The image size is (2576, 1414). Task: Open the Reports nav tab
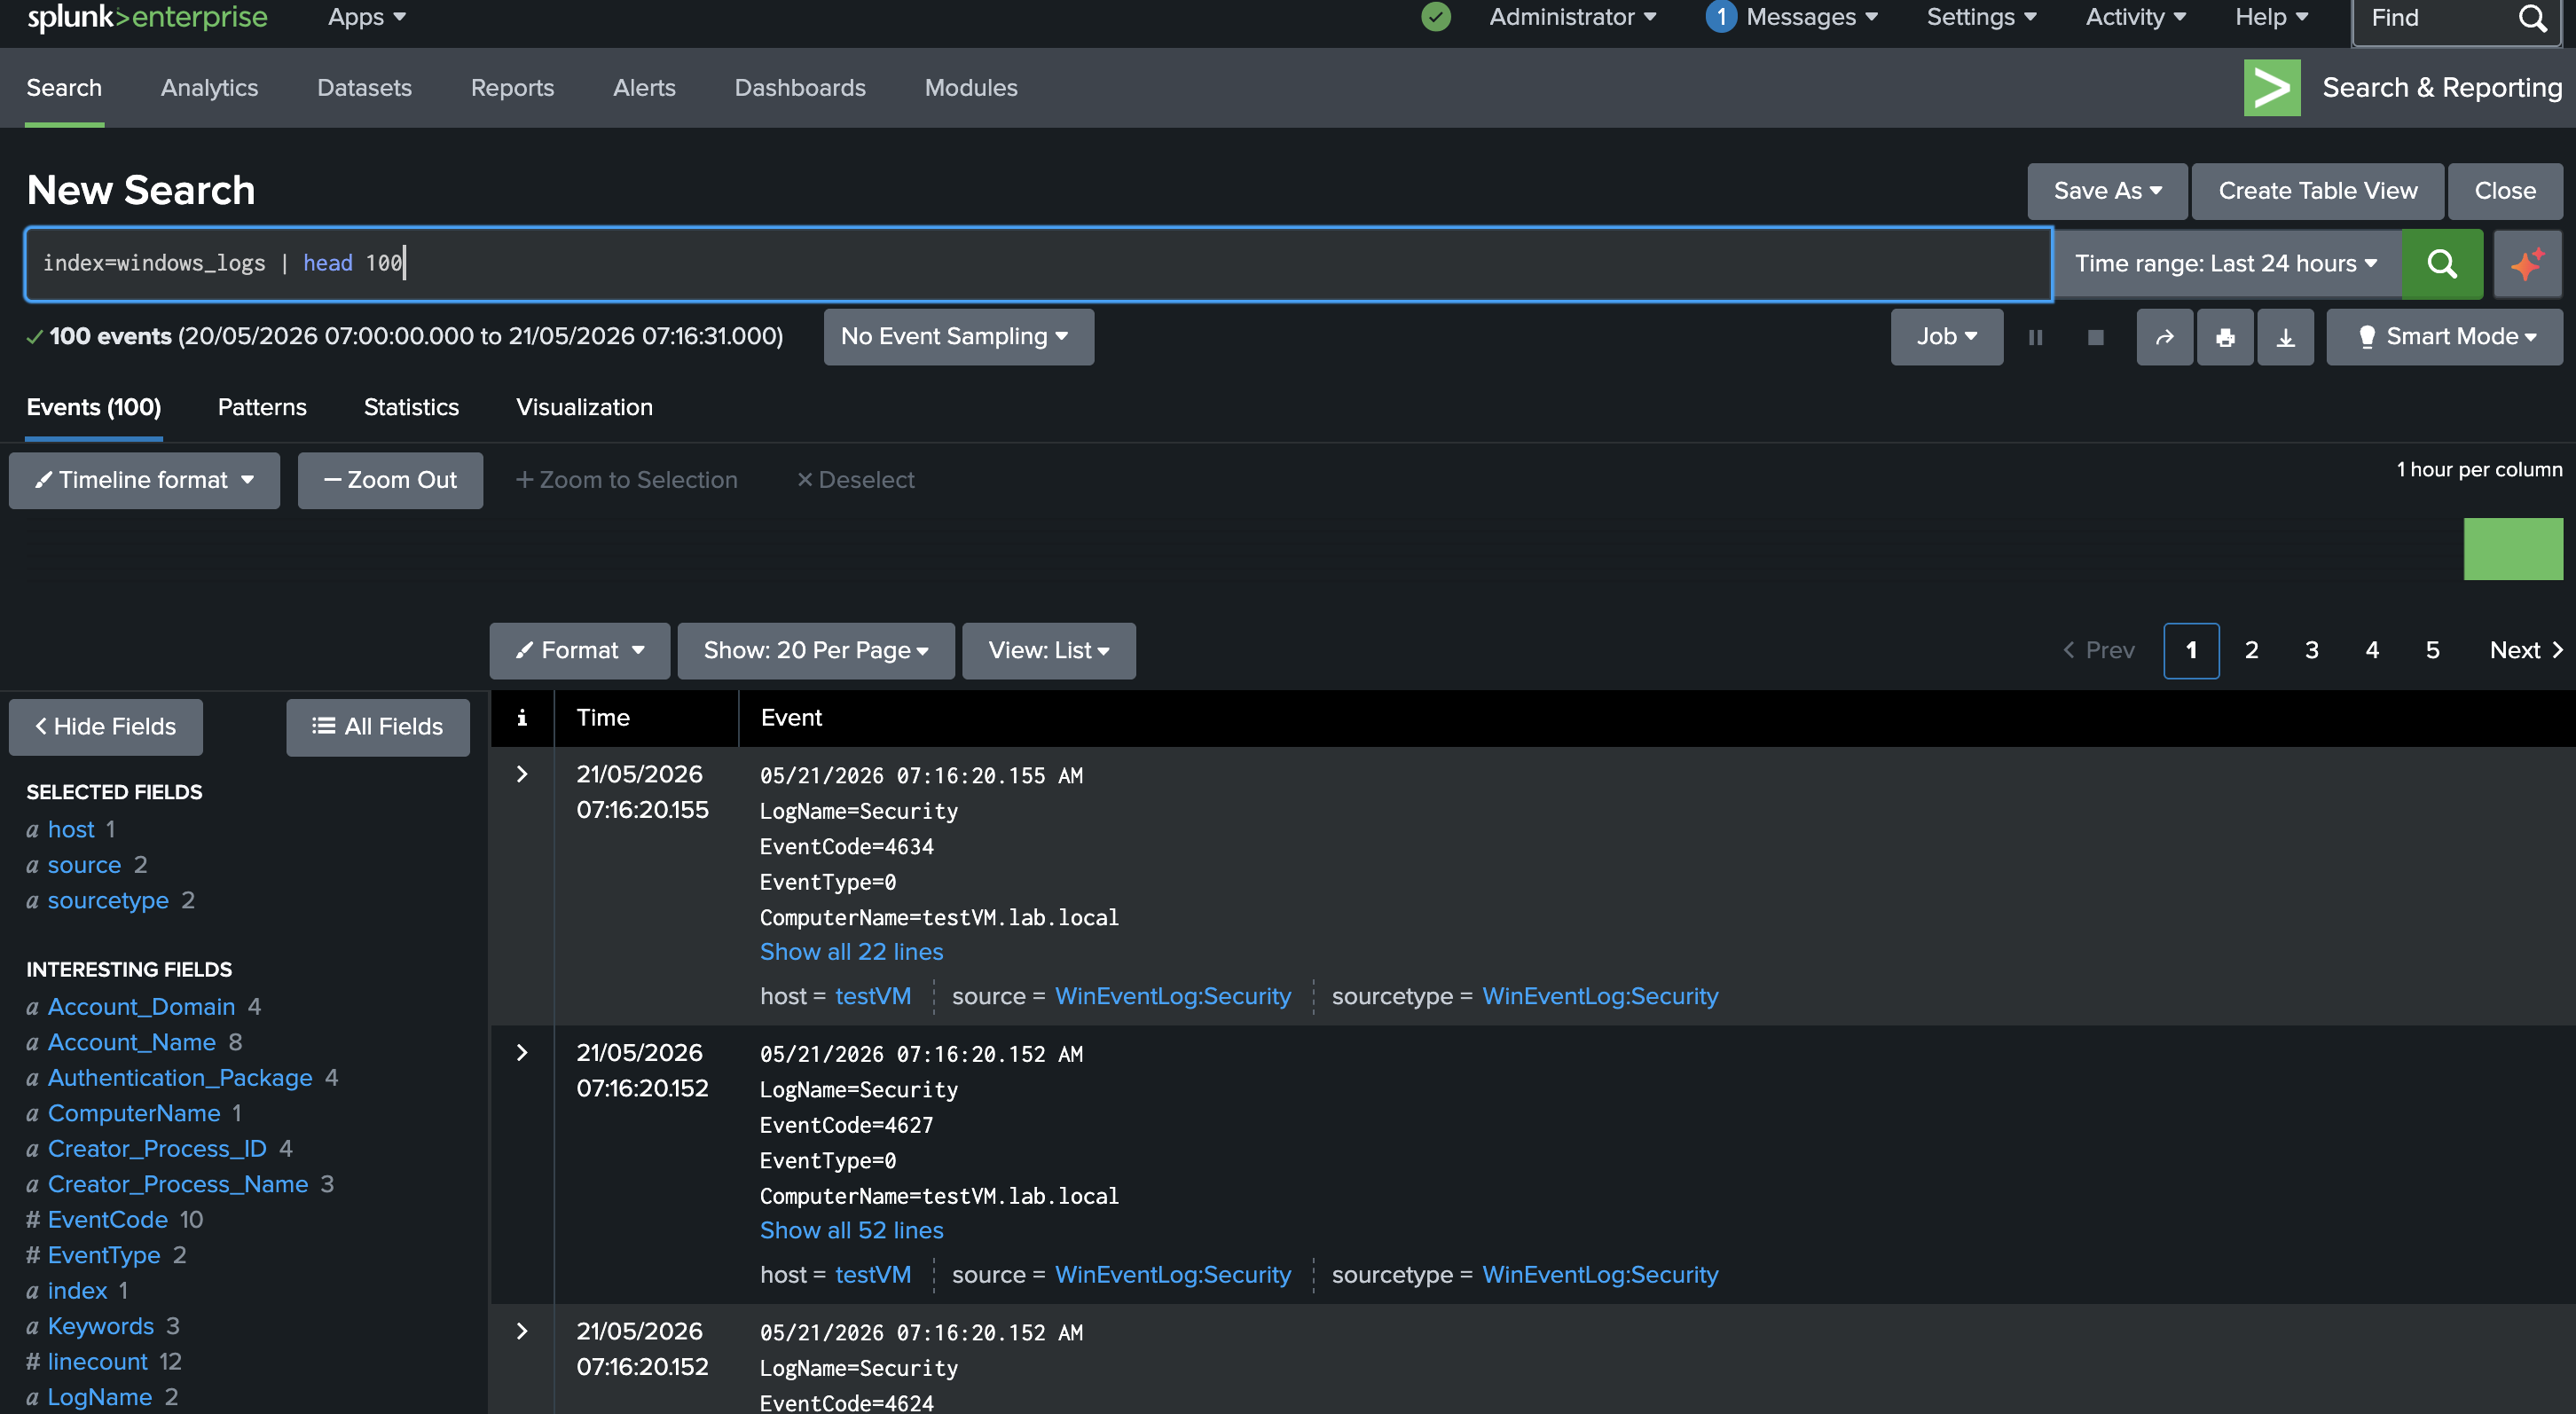tap(512, 88)
